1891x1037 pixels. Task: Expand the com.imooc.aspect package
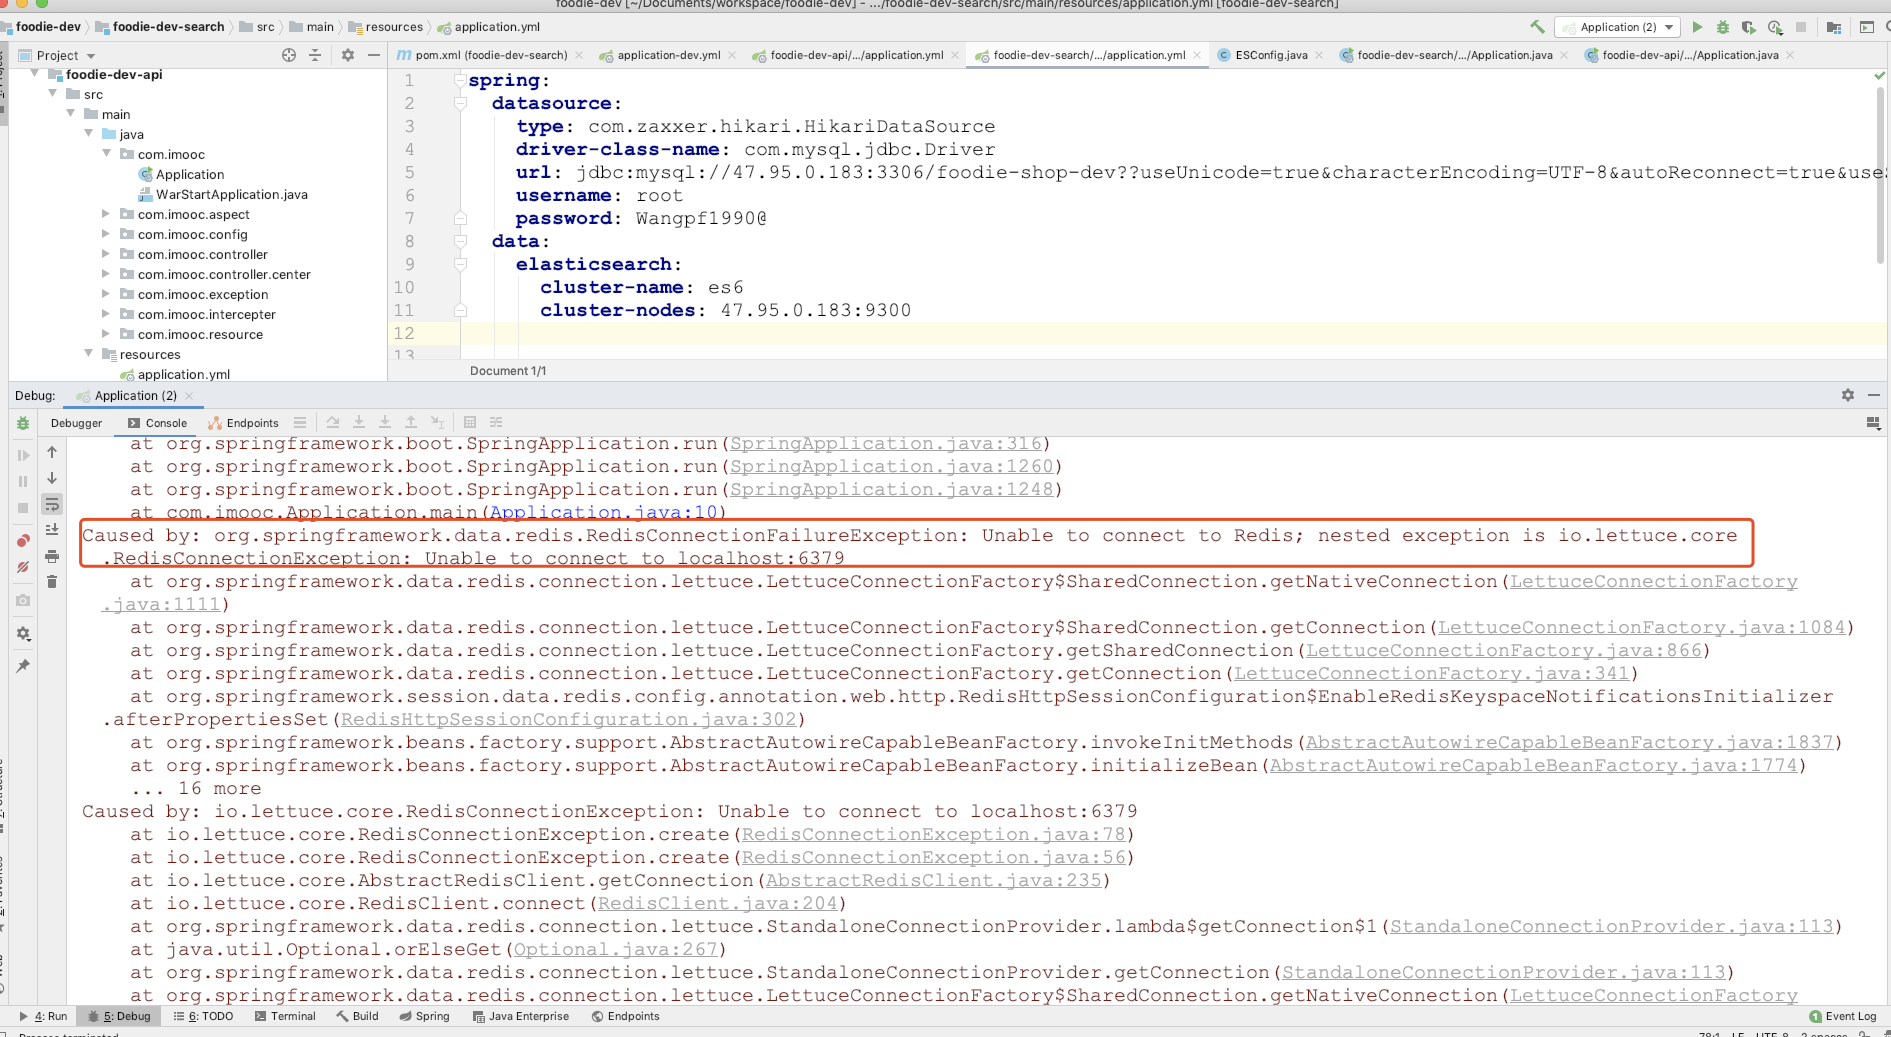tap(107, 214)
